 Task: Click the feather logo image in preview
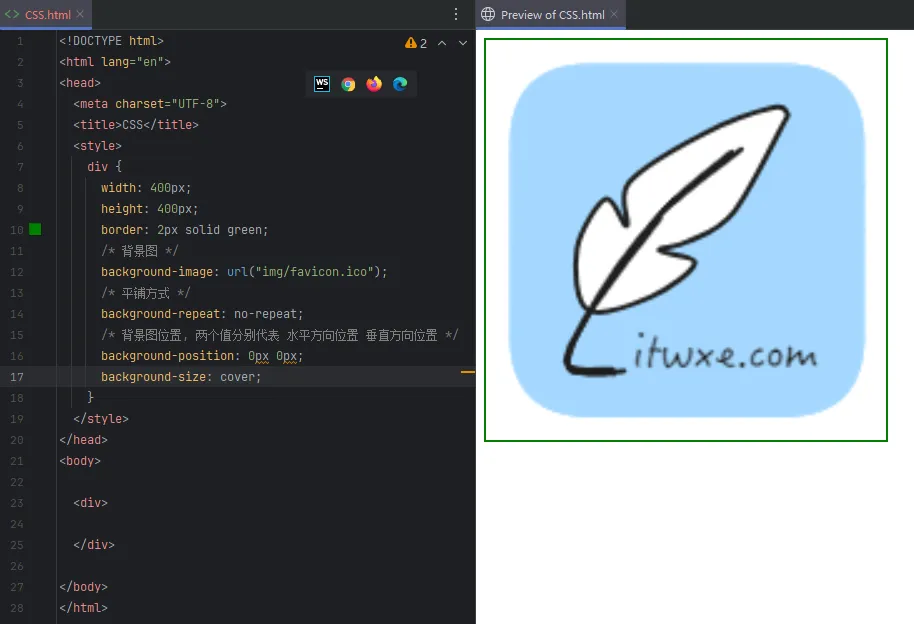point(686,240)
